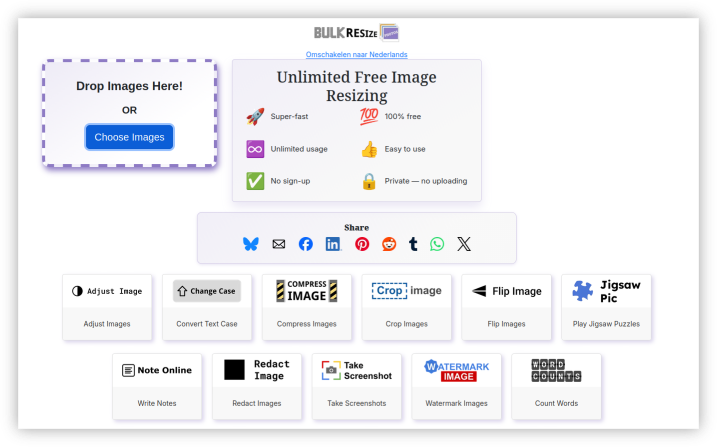Screen dimensions: 717x447
Task: Click the infinity Unlimited usage icon
Action: (255, 149)
